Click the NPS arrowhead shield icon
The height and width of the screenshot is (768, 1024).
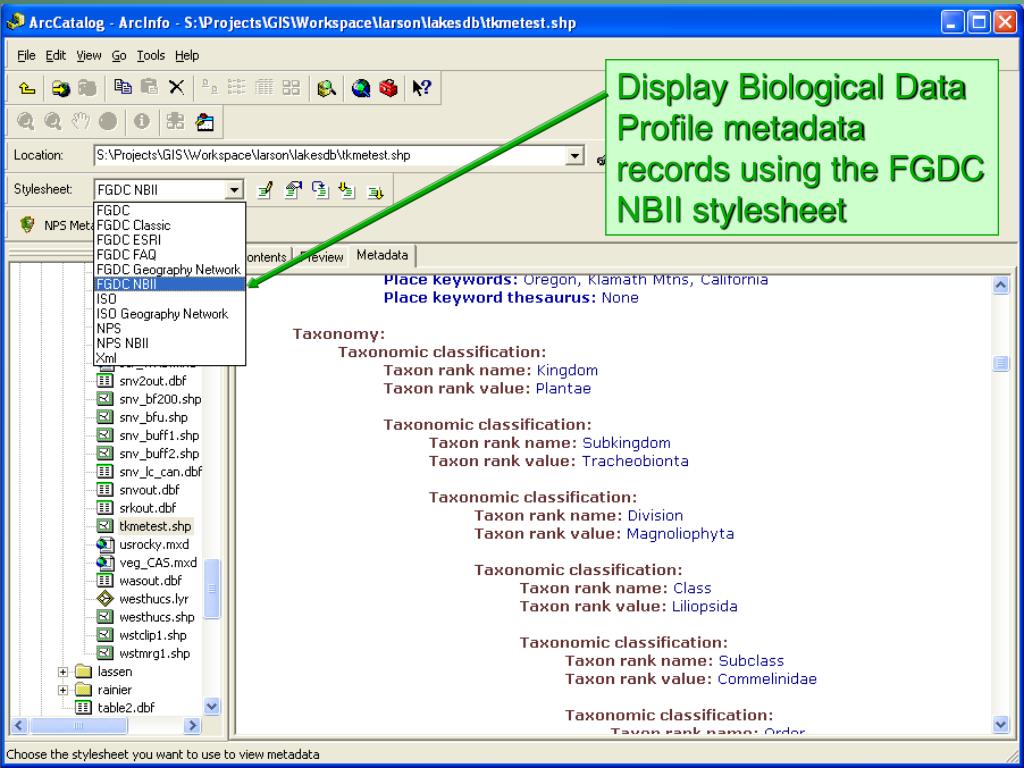coord(27,225)
